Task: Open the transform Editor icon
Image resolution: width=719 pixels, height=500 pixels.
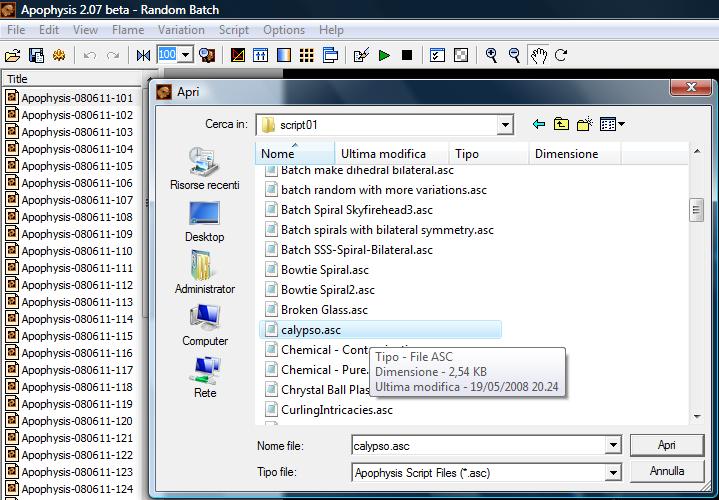Action: (238, 56)
